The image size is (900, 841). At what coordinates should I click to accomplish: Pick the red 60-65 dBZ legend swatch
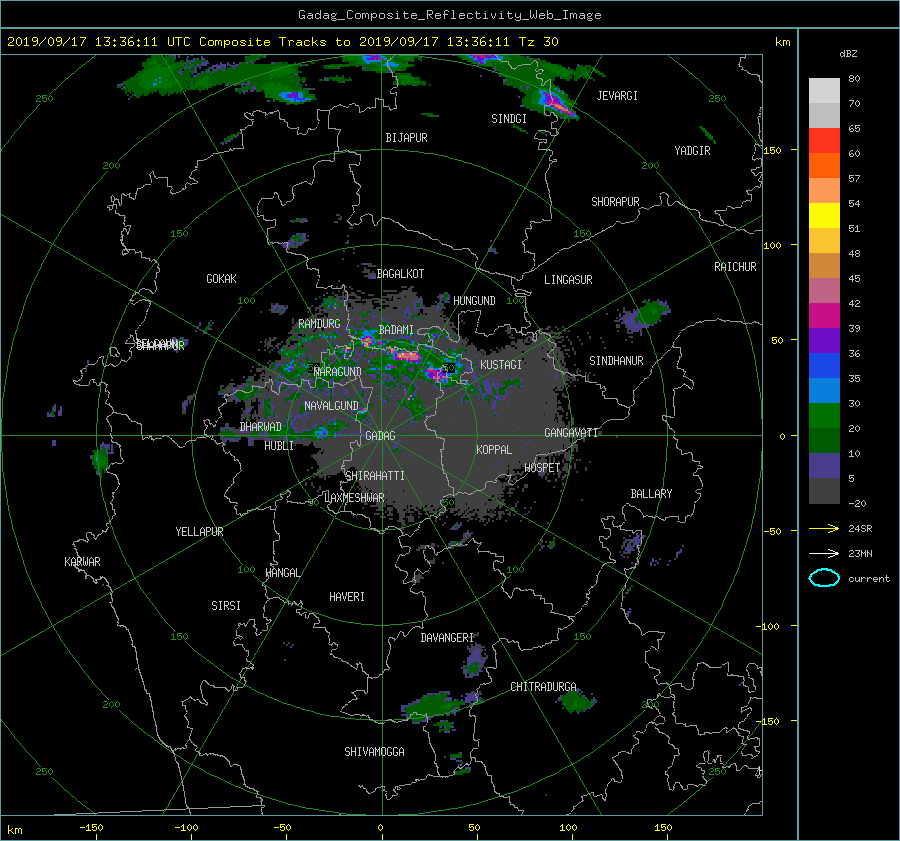point(824,141)
